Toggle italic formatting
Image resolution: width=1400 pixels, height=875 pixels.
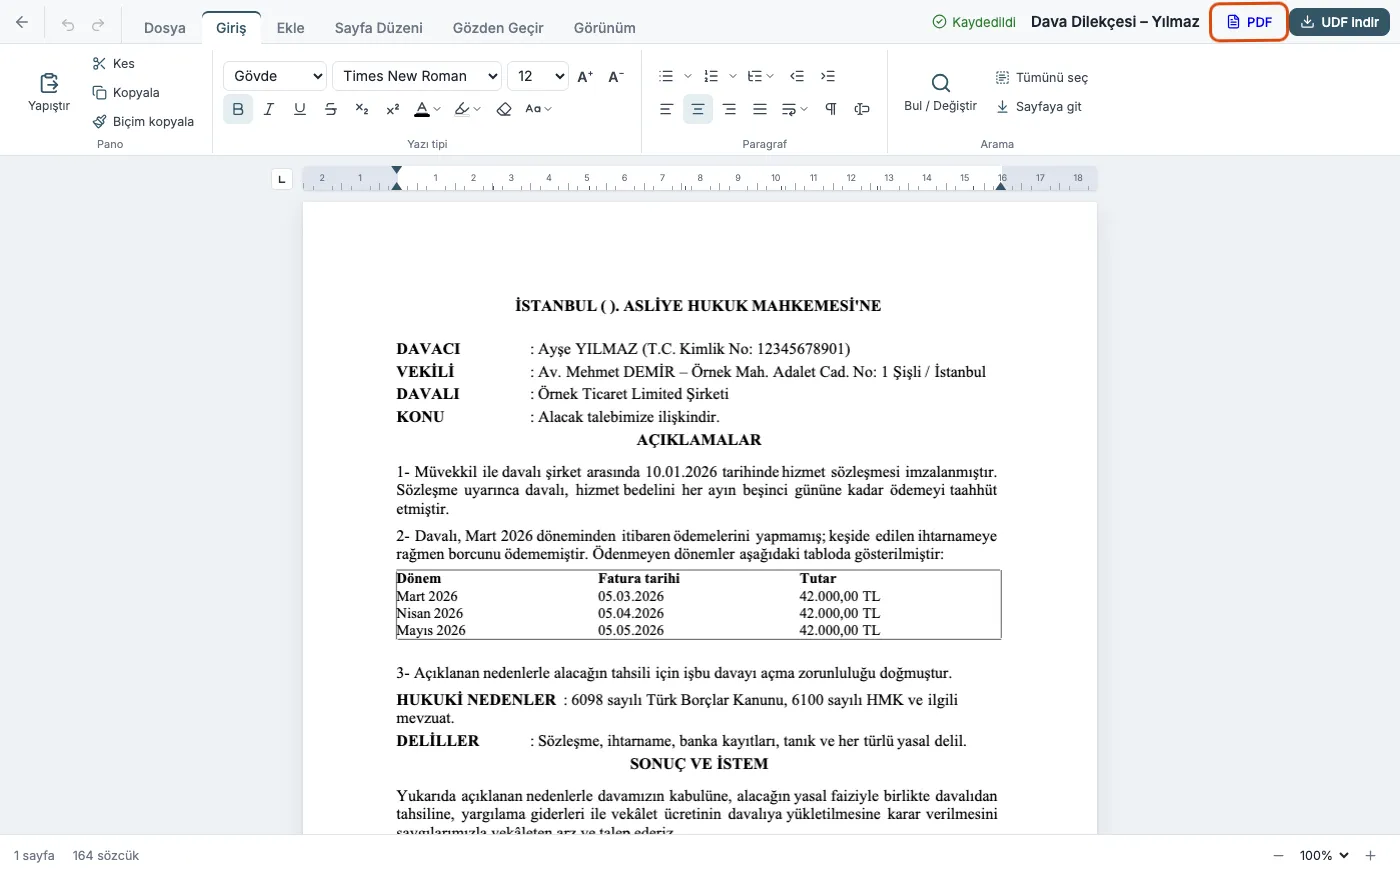(269, 109)
